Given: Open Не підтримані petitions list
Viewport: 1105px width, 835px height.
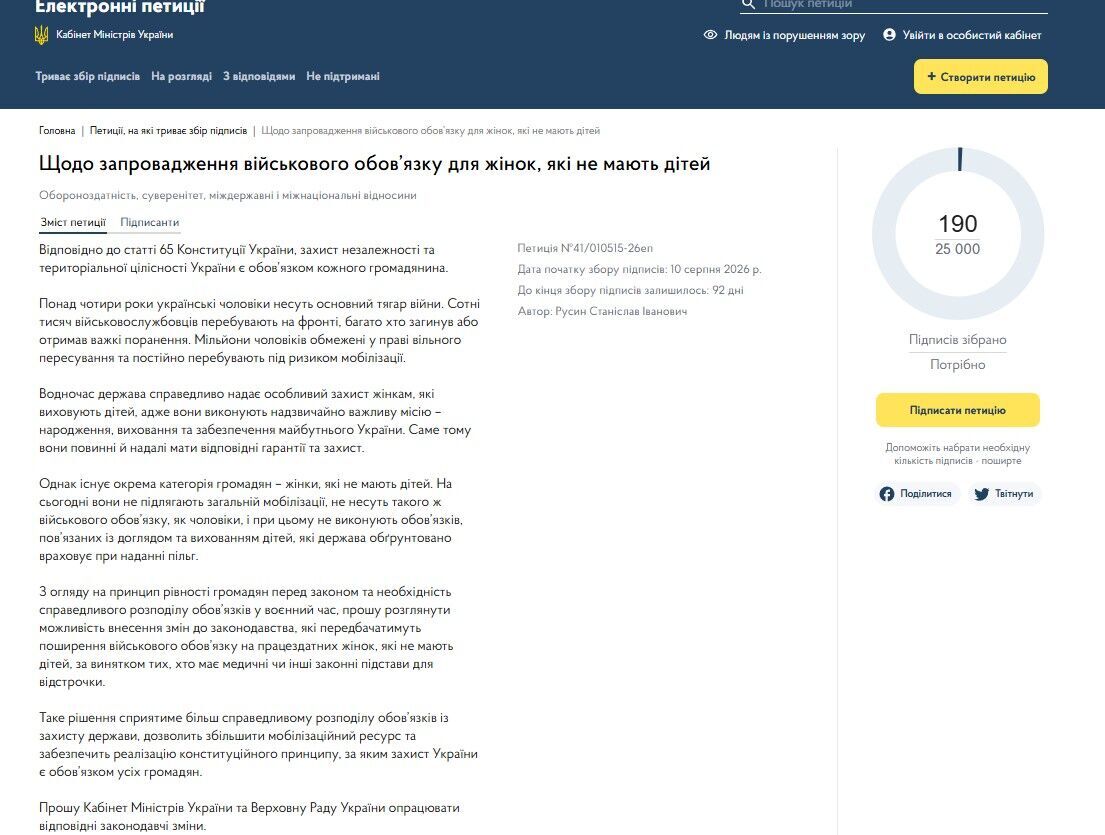Looking at the screenshot, I should click(x=342, y=76).
